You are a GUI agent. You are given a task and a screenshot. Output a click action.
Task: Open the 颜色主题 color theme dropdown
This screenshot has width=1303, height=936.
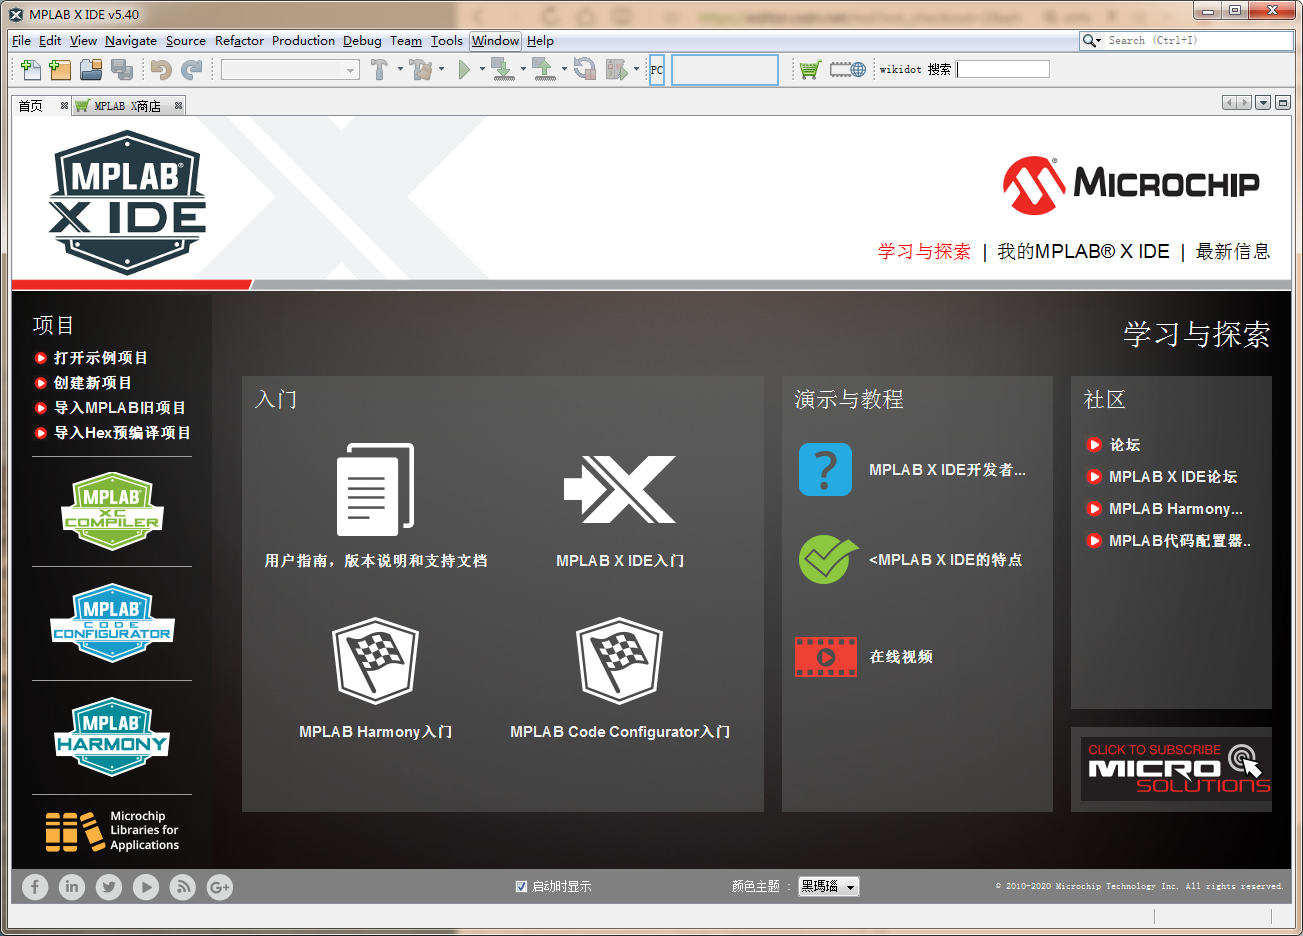tap(828, 886)
